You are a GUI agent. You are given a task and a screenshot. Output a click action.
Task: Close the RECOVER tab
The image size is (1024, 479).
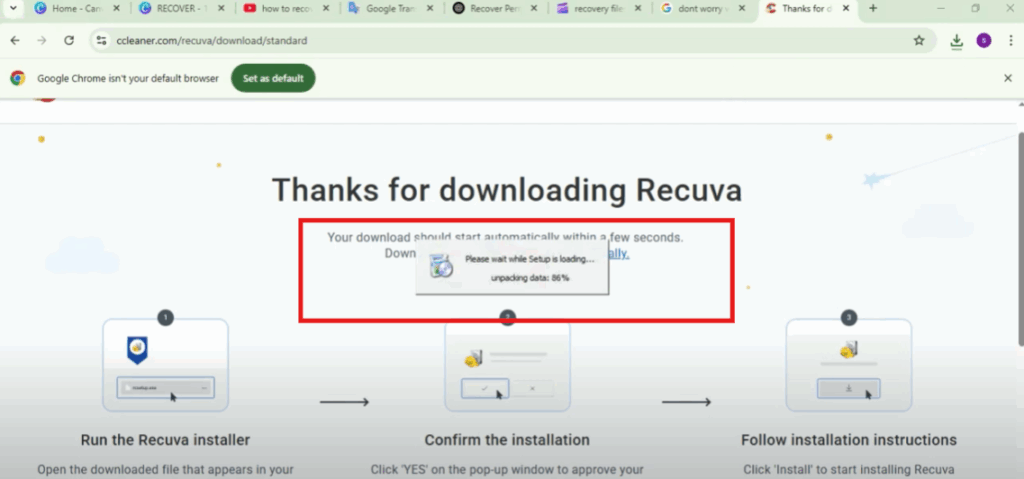(222, 9)
